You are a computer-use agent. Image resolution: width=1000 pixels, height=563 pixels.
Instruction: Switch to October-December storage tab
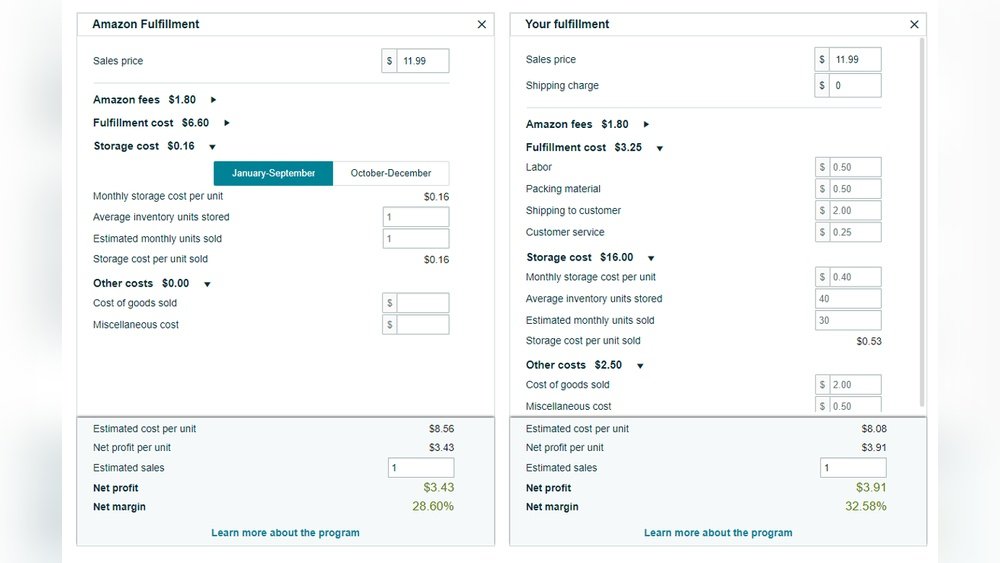tap(391, 173)
